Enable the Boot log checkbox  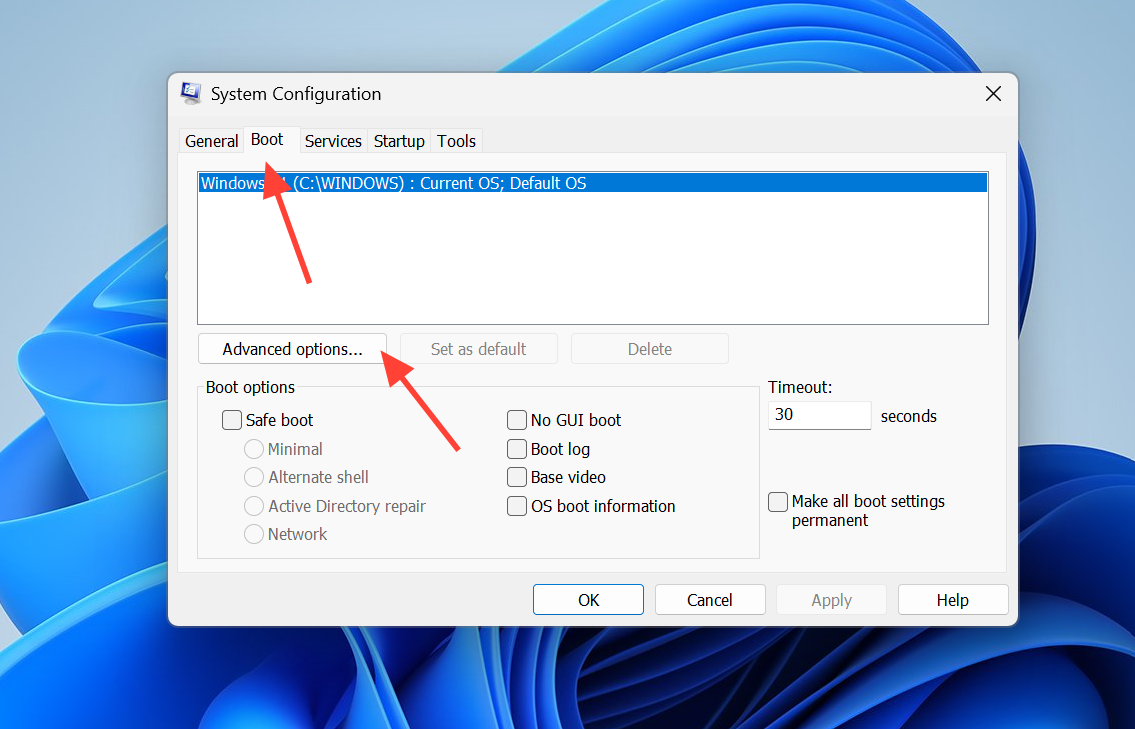click(x=517, y=449)
